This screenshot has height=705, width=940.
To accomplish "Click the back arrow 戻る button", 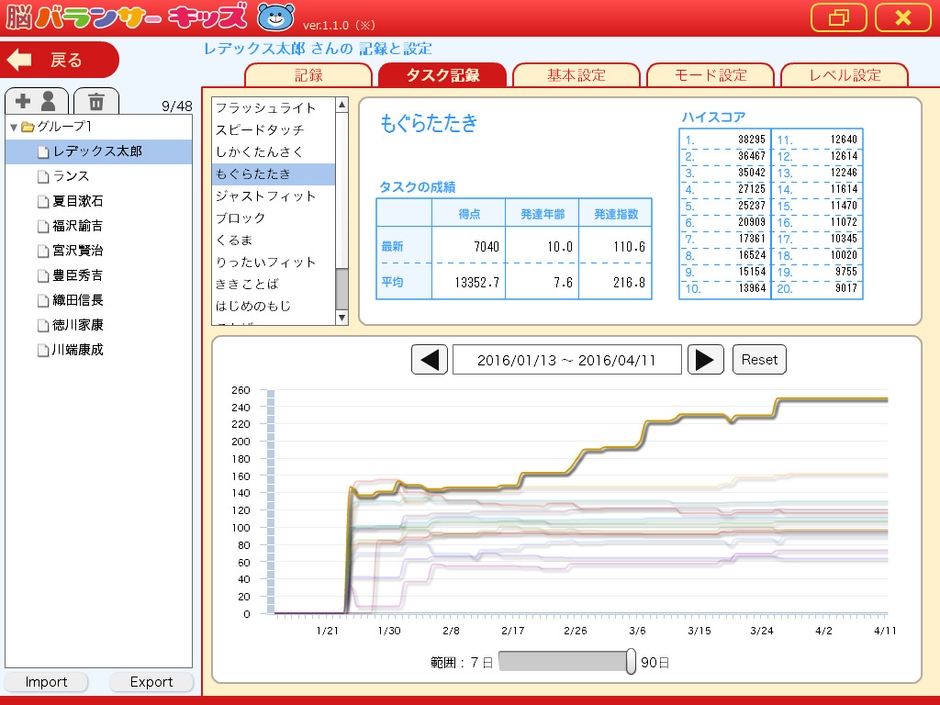I will [x=60, y=60].
